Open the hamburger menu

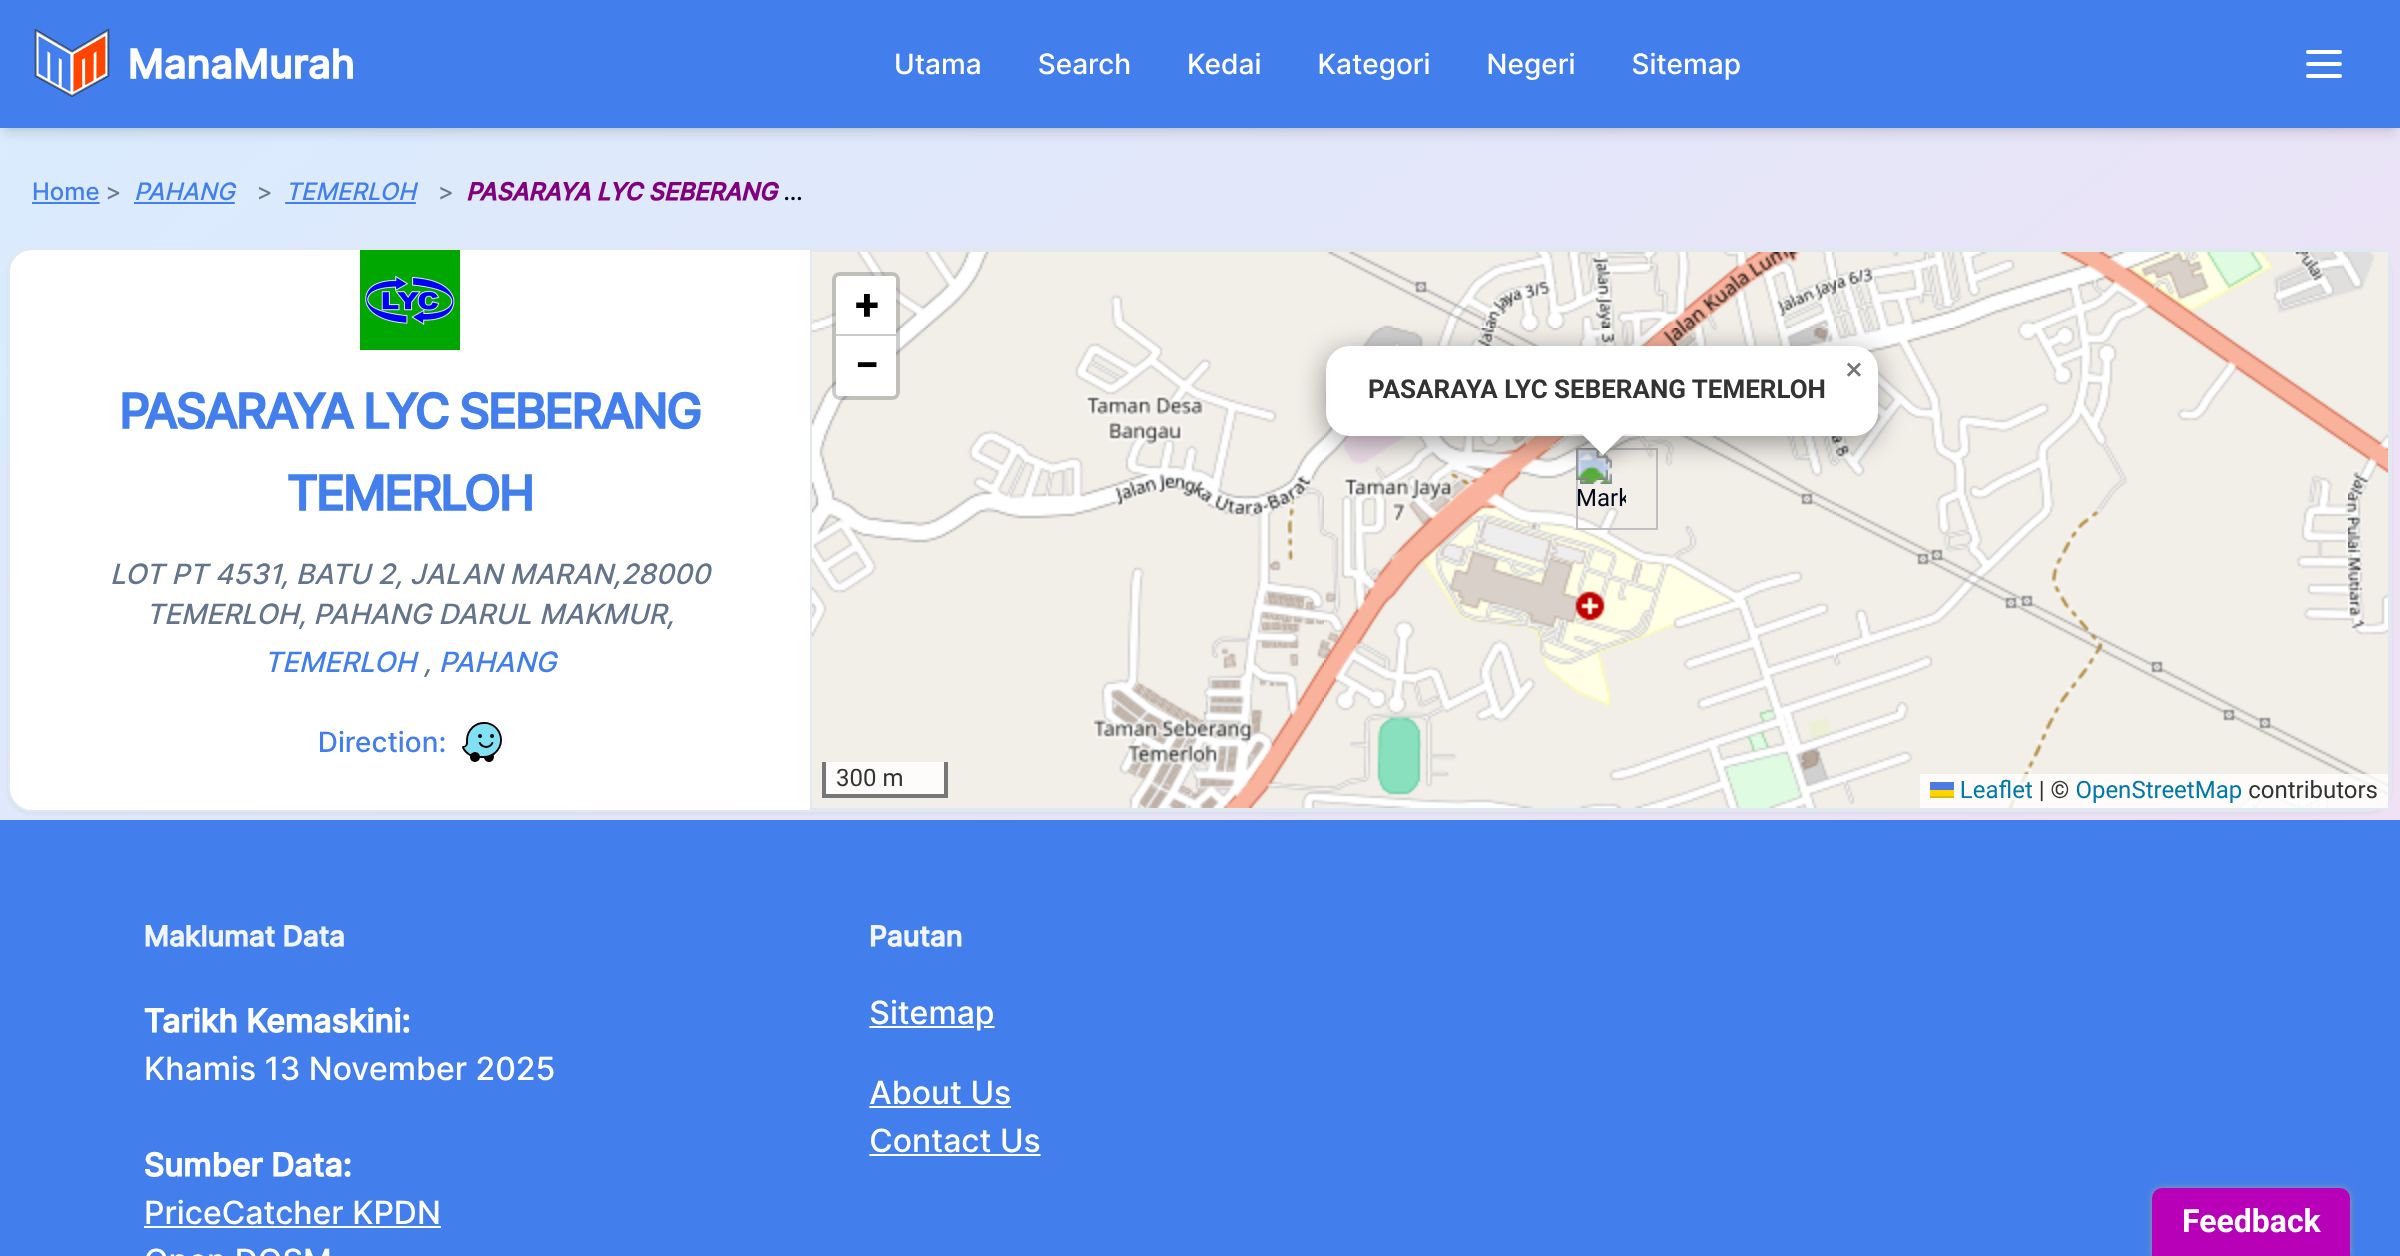(2323, 64)
